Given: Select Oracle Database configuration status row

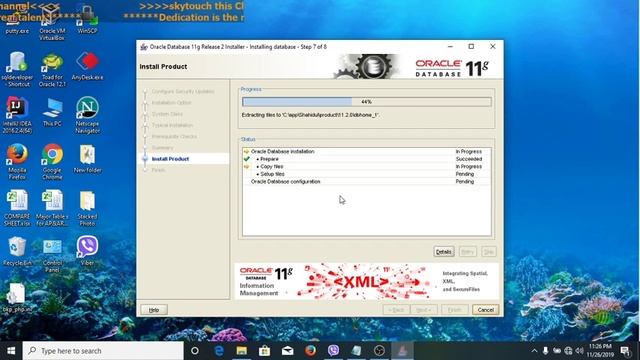Looking at the screenshot, I should pos(367,182).
